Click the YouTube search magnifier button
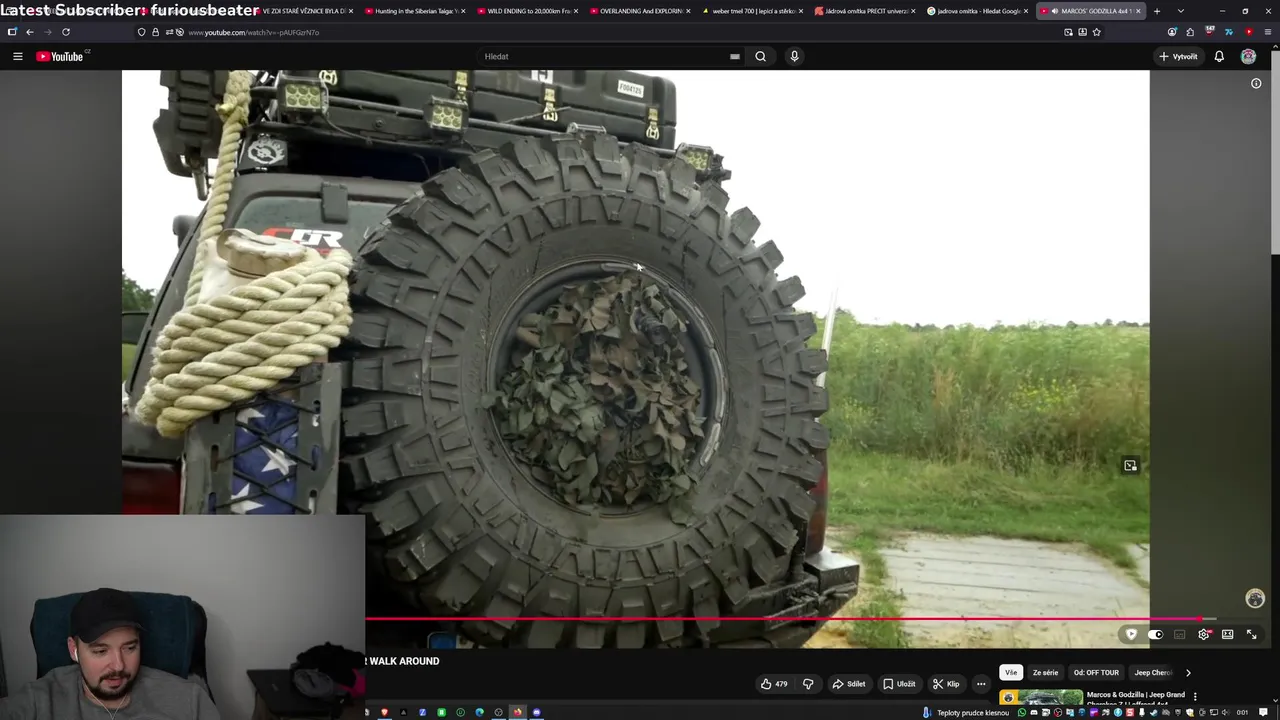This screenshot has width=1280, height=720. [x=760, y=56]
